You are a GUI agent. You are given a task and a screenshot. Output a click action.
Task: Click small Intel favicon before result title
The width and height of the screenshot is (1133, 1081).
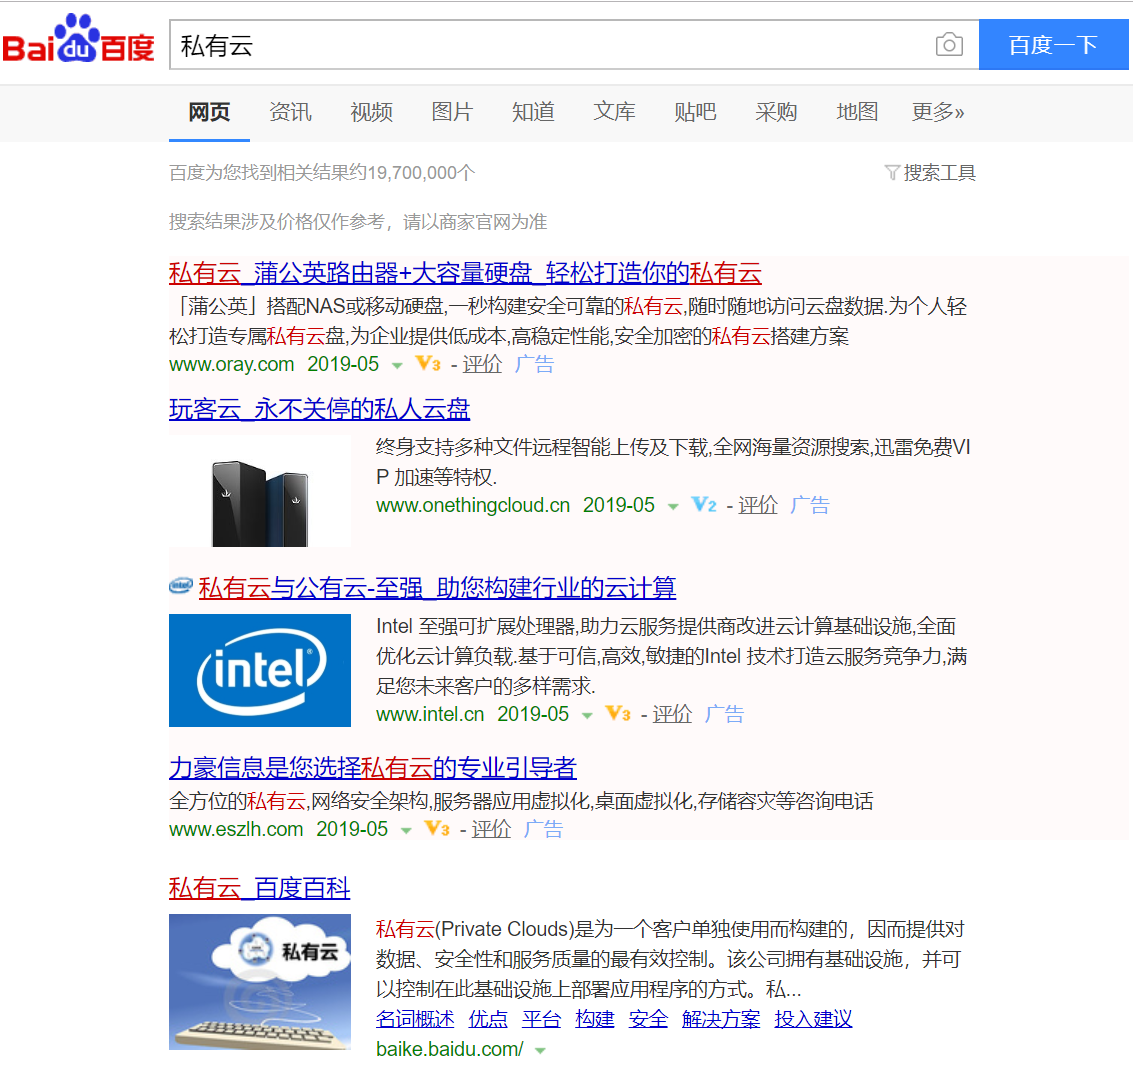180,587
